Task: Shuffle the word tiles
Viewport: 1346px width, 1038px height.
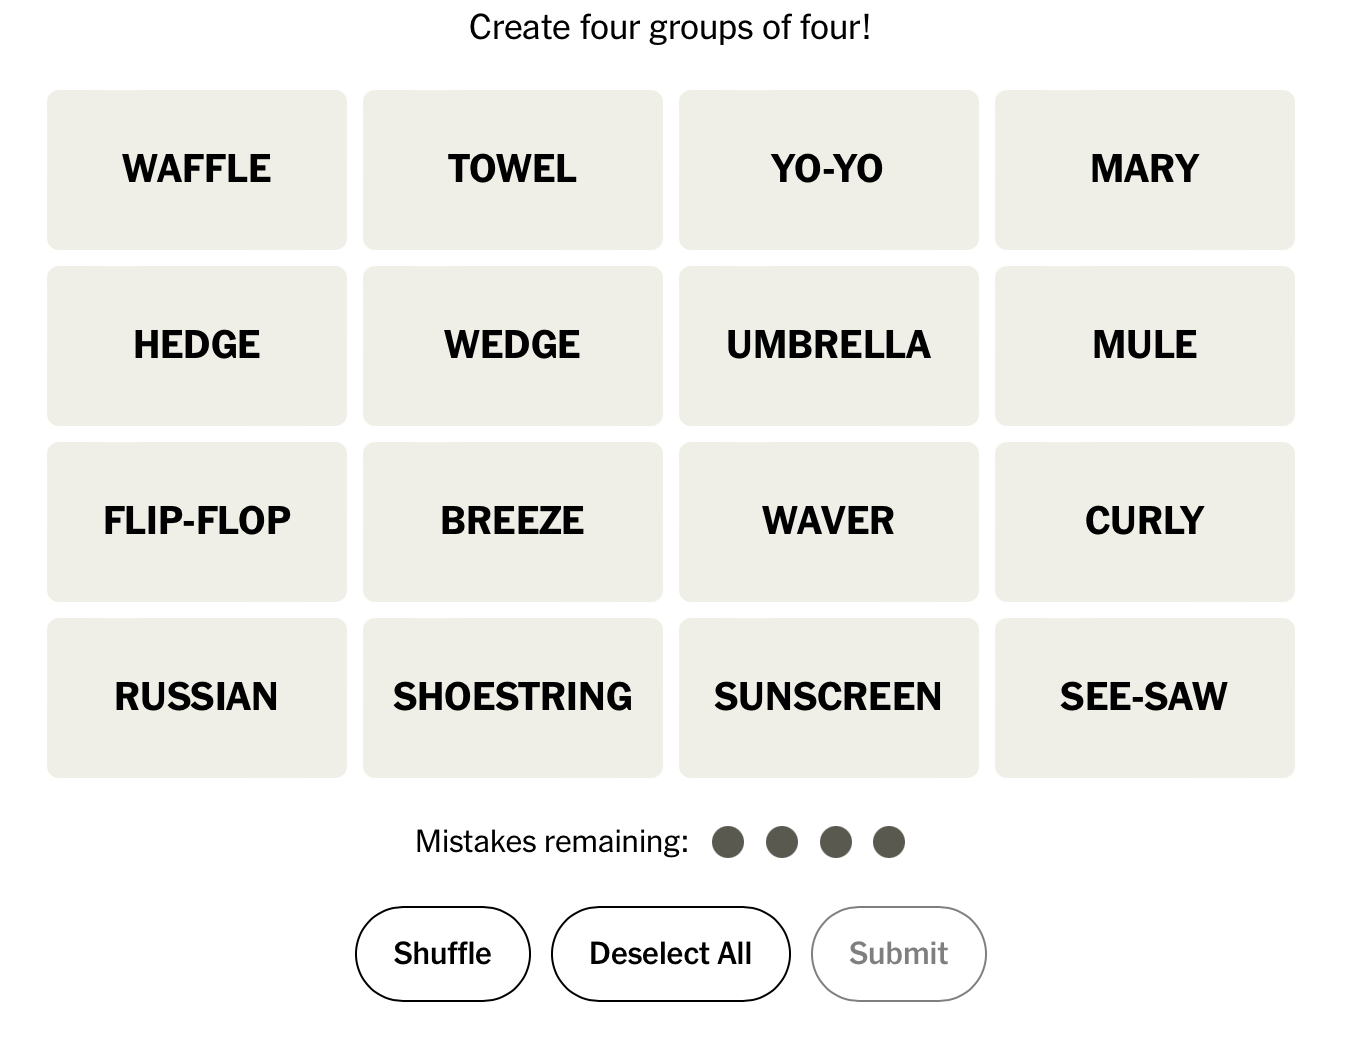Action: [442, 954]
